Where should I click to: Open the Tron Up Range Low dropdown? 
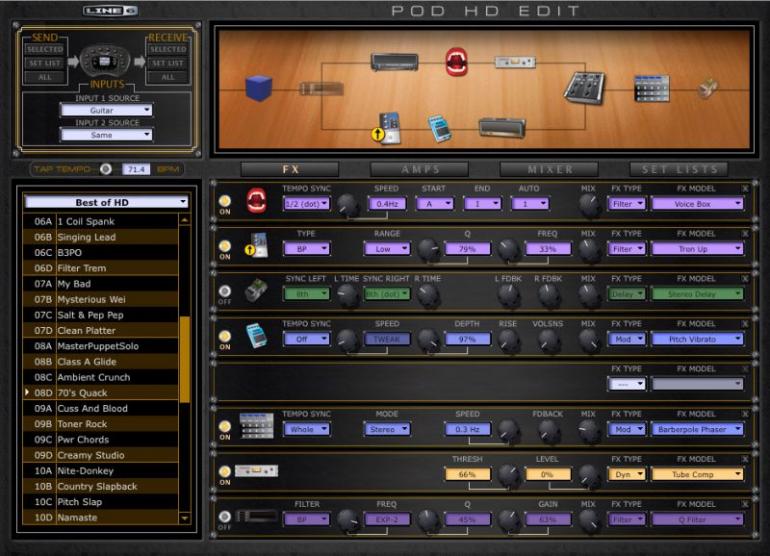(x=387, y=249)
